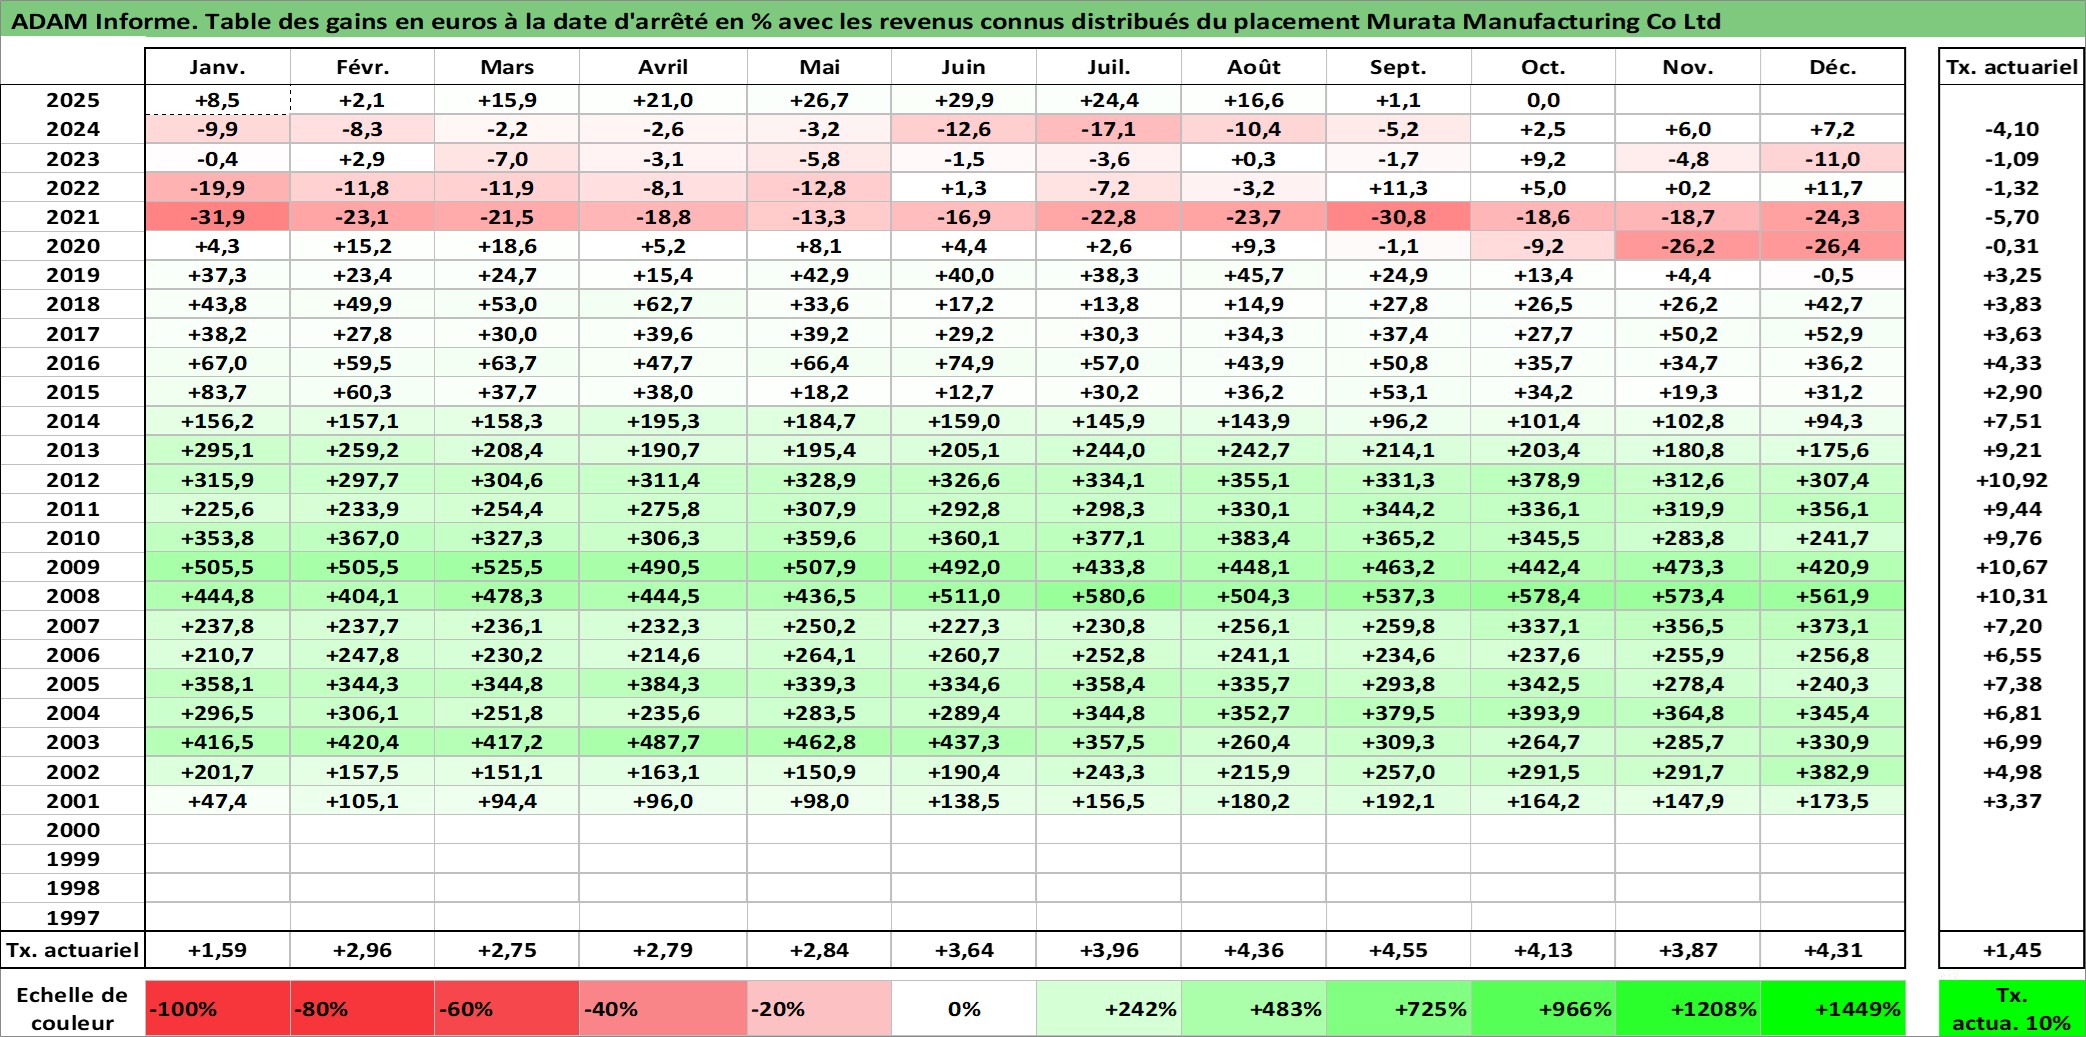Click the -19,9 cell in 2022 row
Viewport: 2086px width, 1037px height.
pyautogui.click(x=217, y=188)
